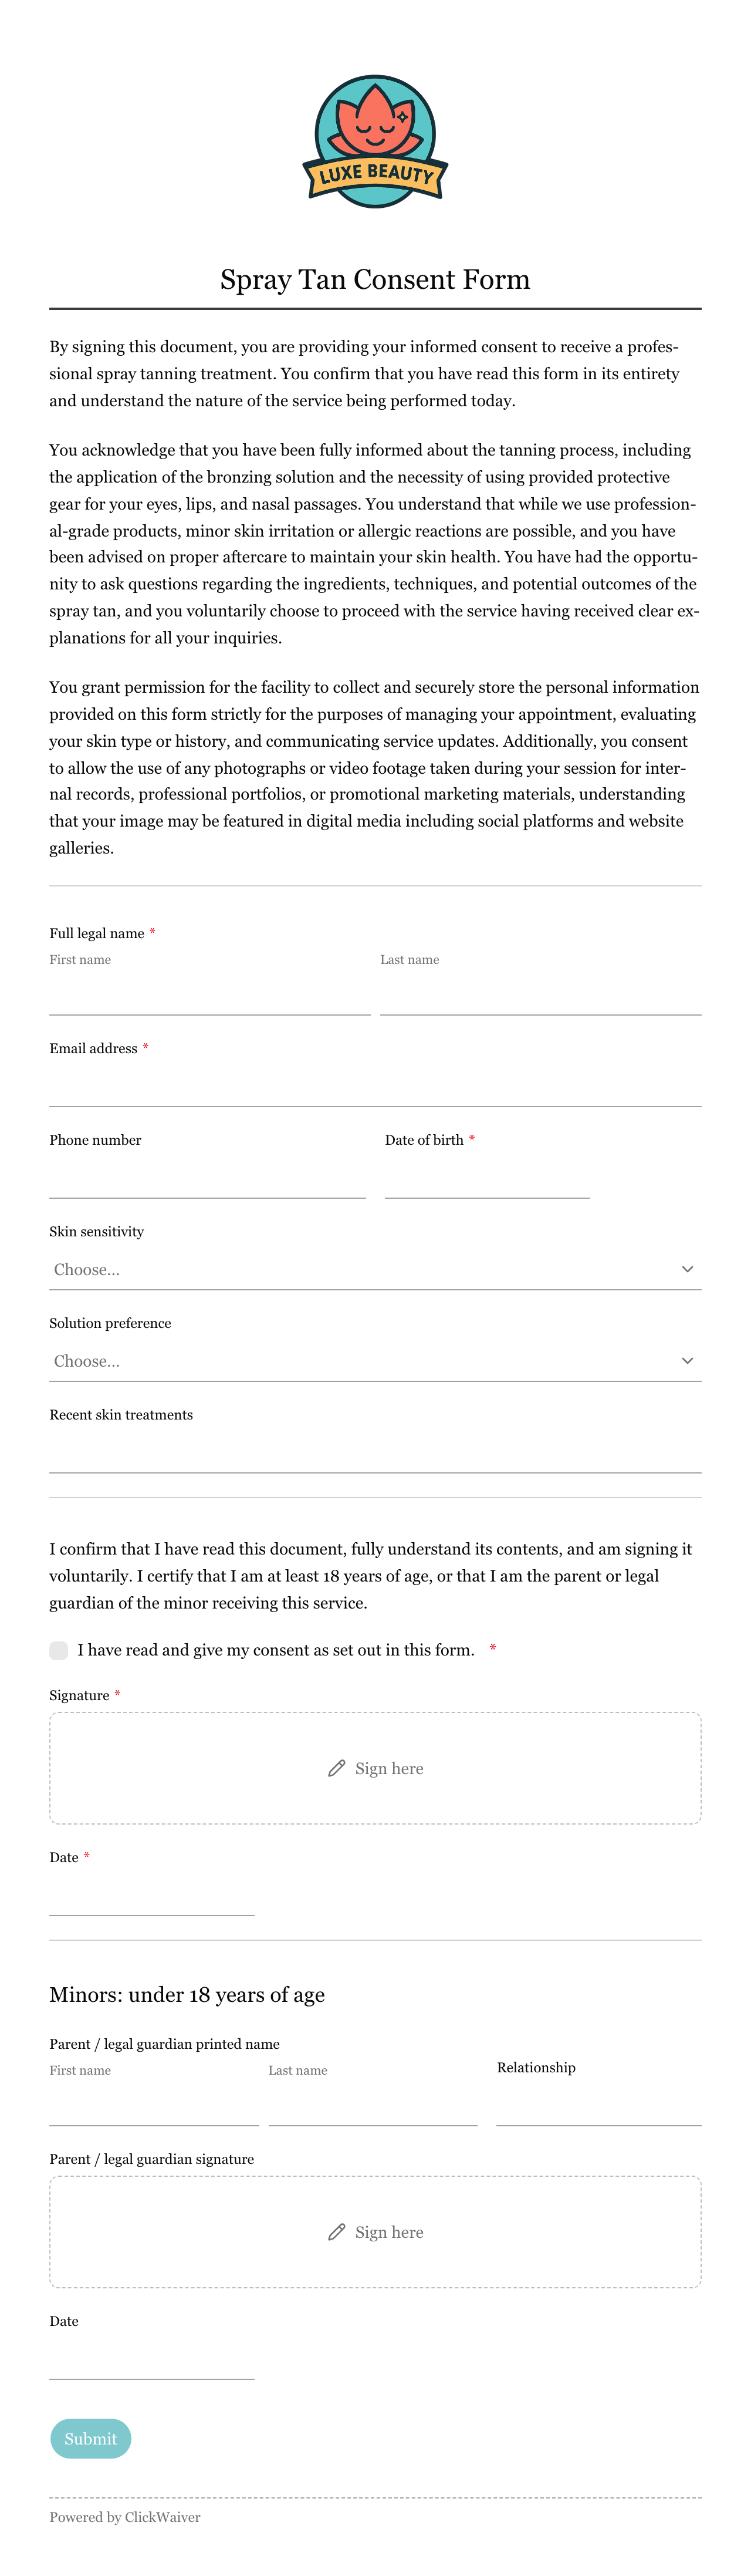Open the Powered by ClickWaiver link
This screenshot has width=751, height=2576.
[x=125, y=2517]
